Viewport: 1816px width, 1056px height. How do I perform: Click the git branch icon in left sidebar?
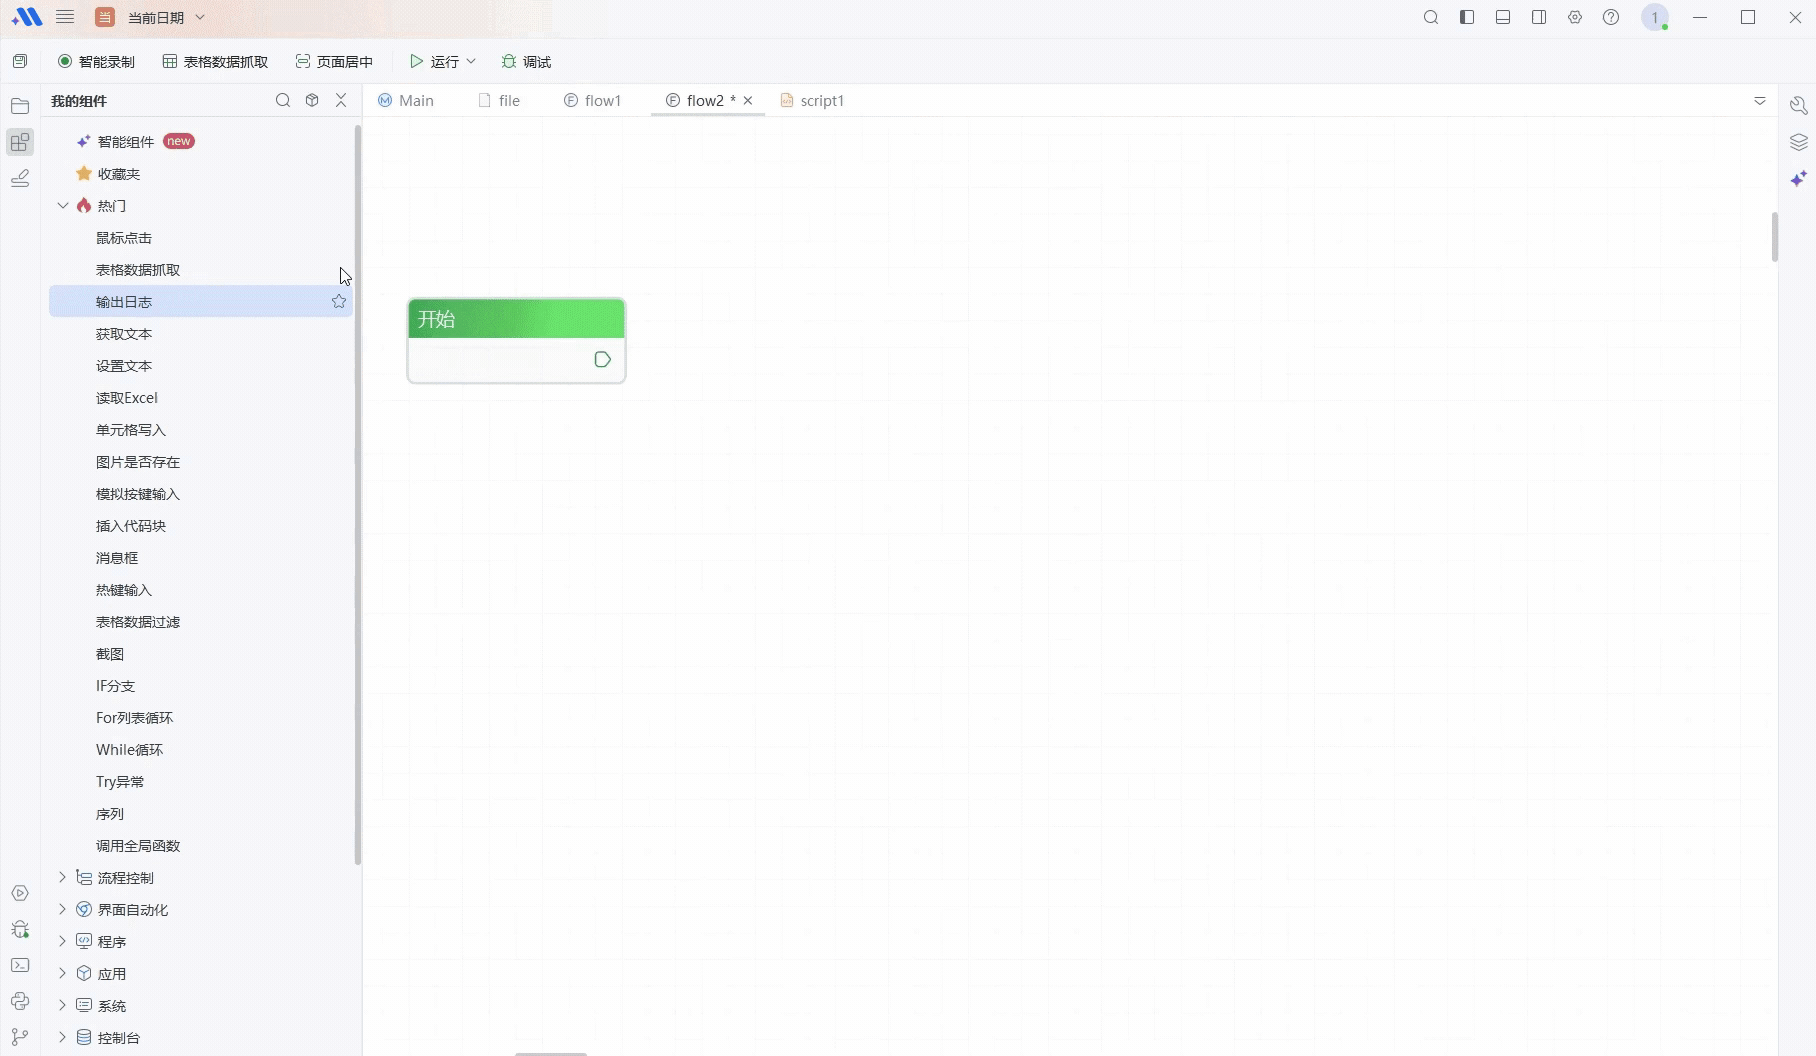20,1037
